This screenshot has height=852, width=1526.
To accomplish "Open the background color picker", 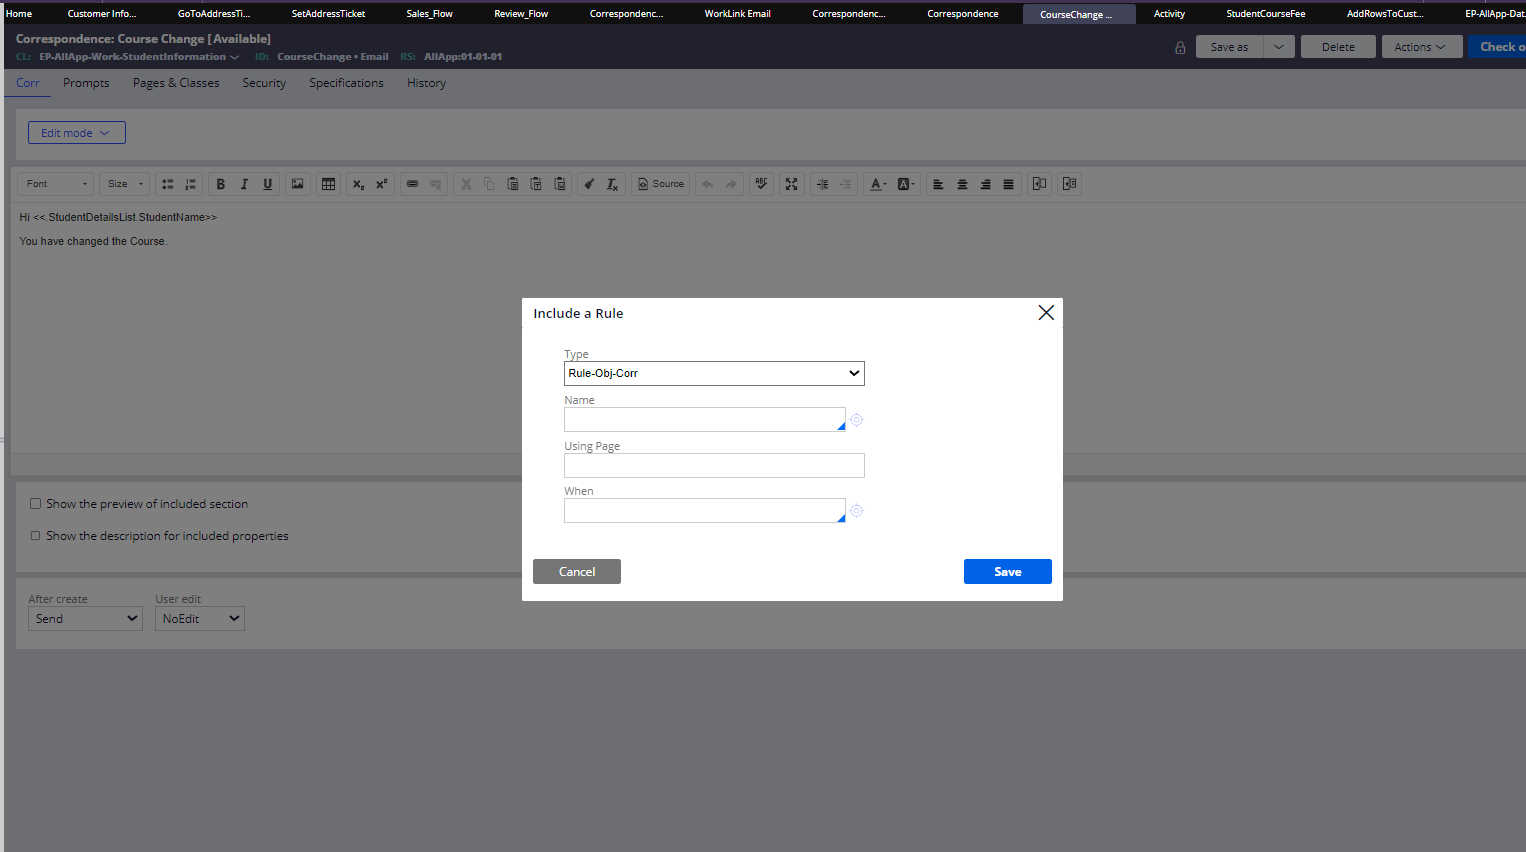I will [x=906, y=184].
